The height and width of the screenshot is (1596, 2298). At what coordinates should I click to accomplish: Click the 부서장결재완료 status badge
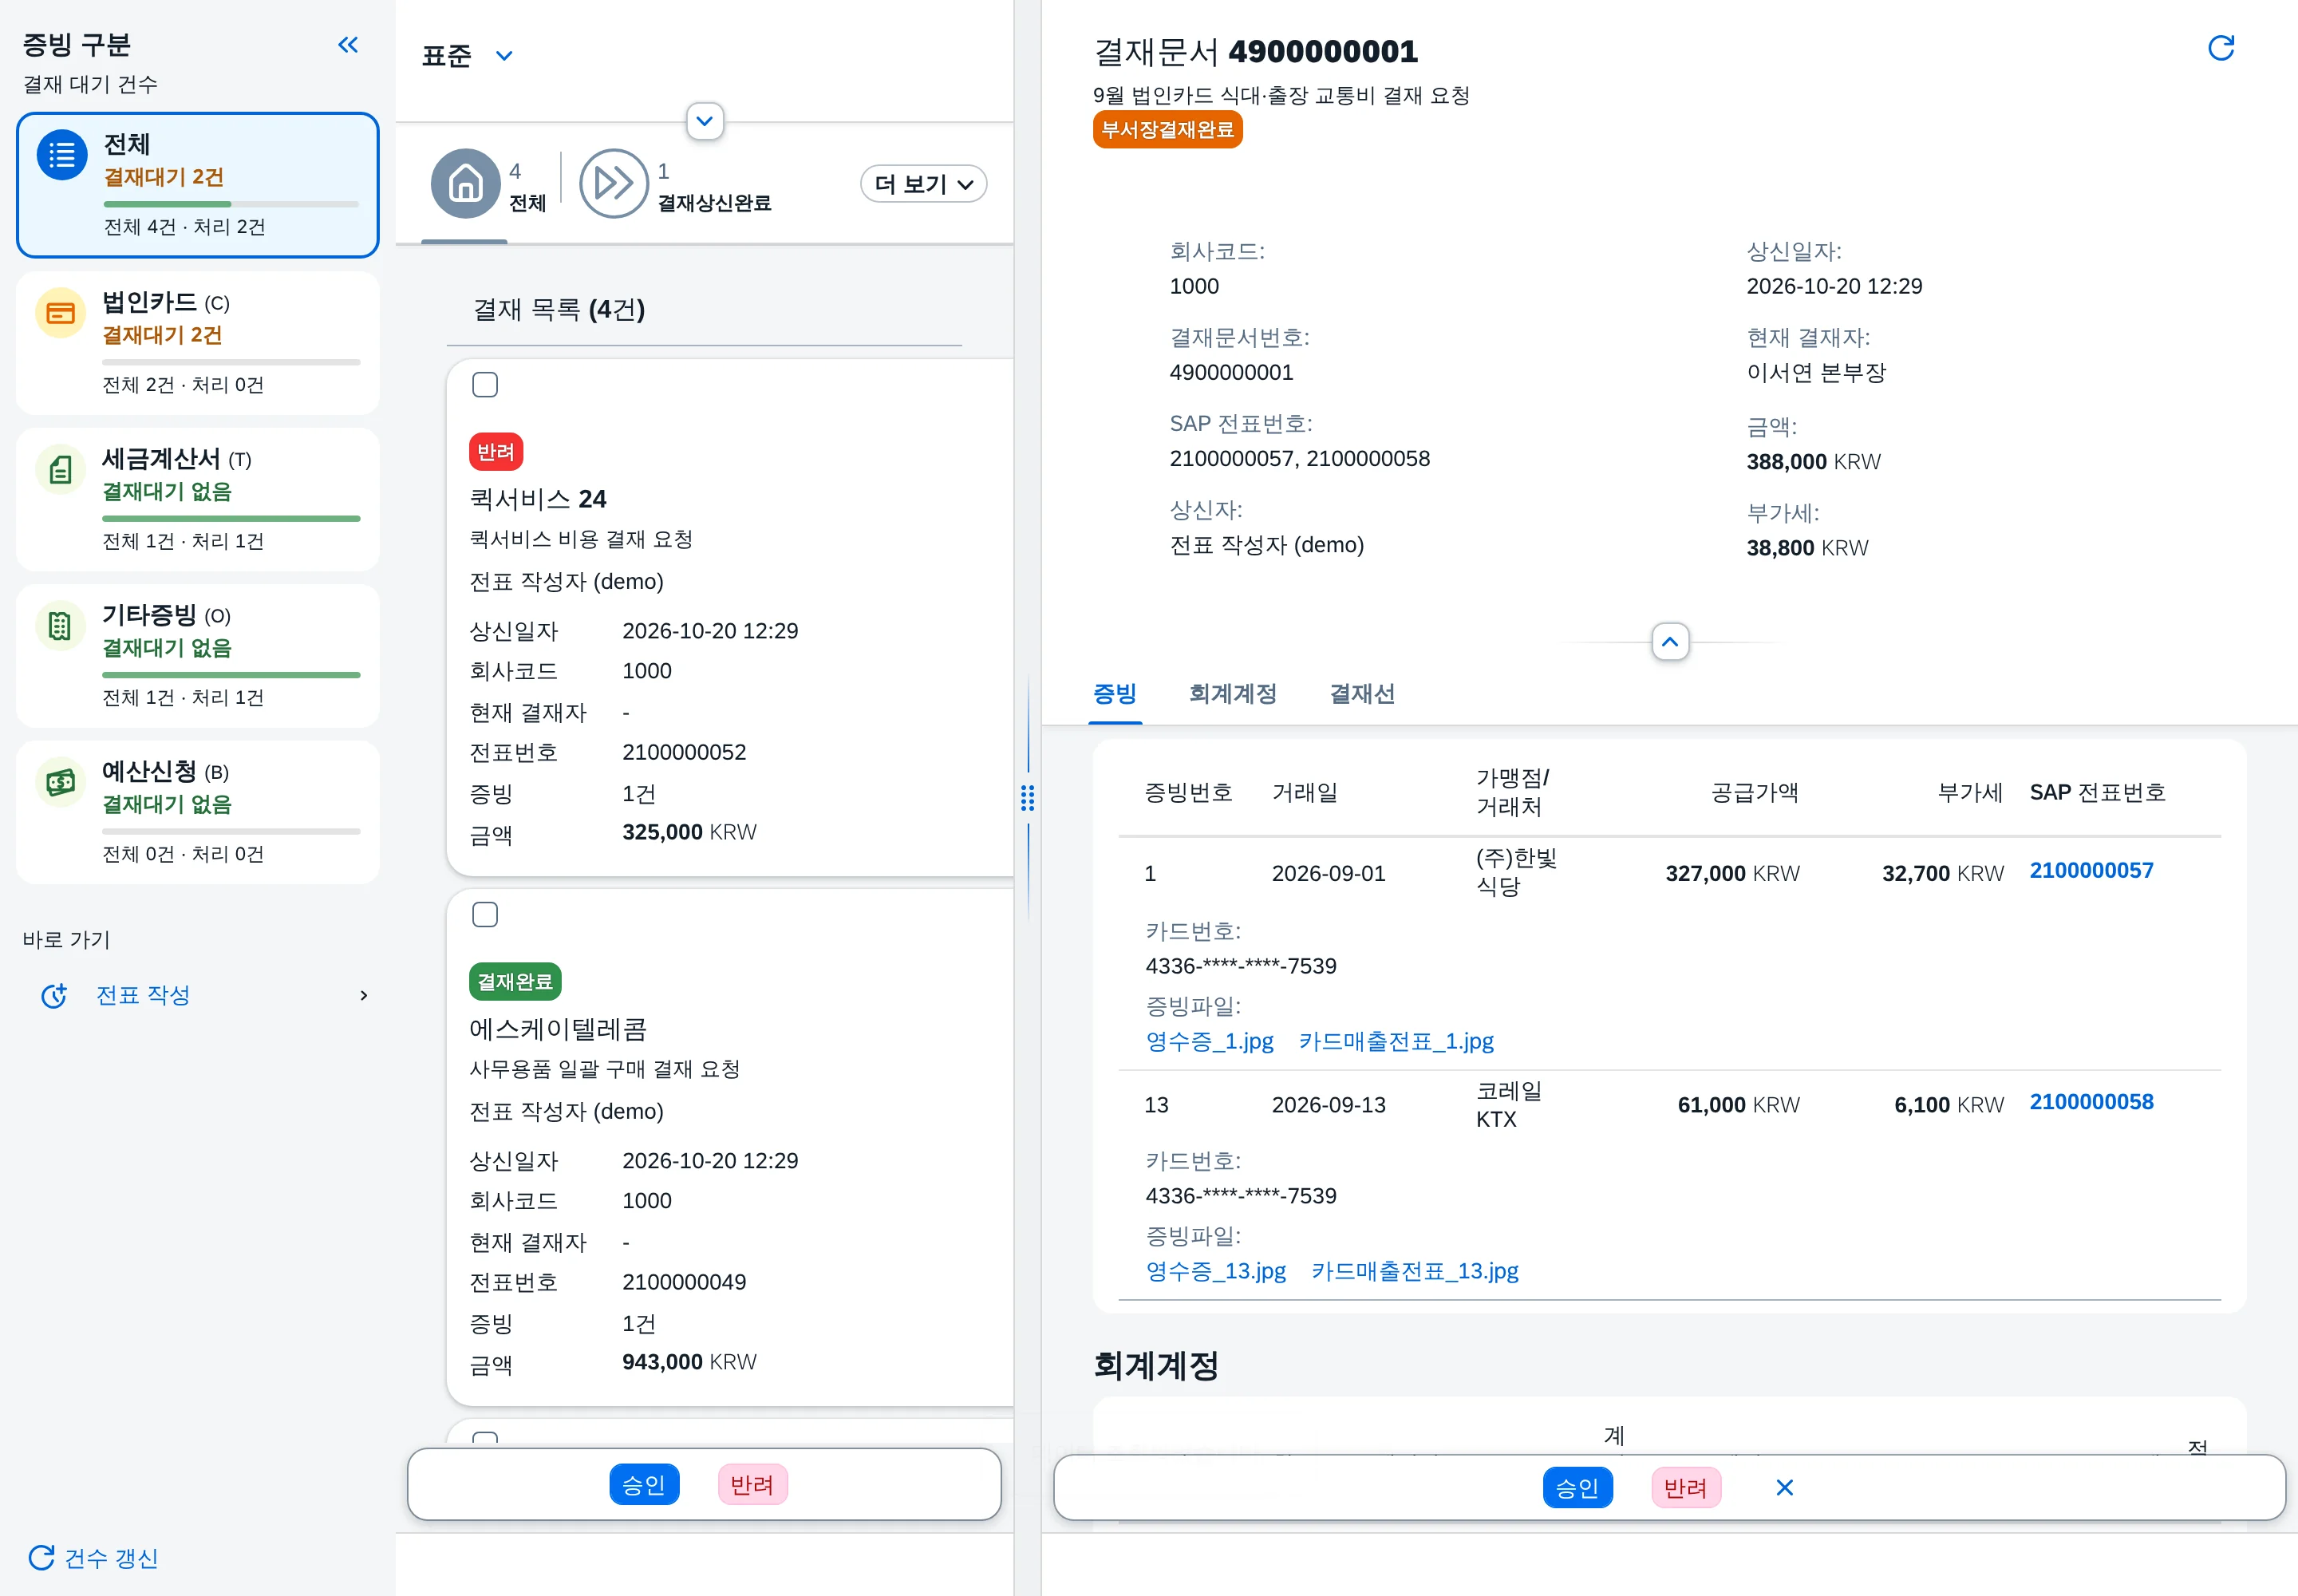click(x=1167, y=130)
